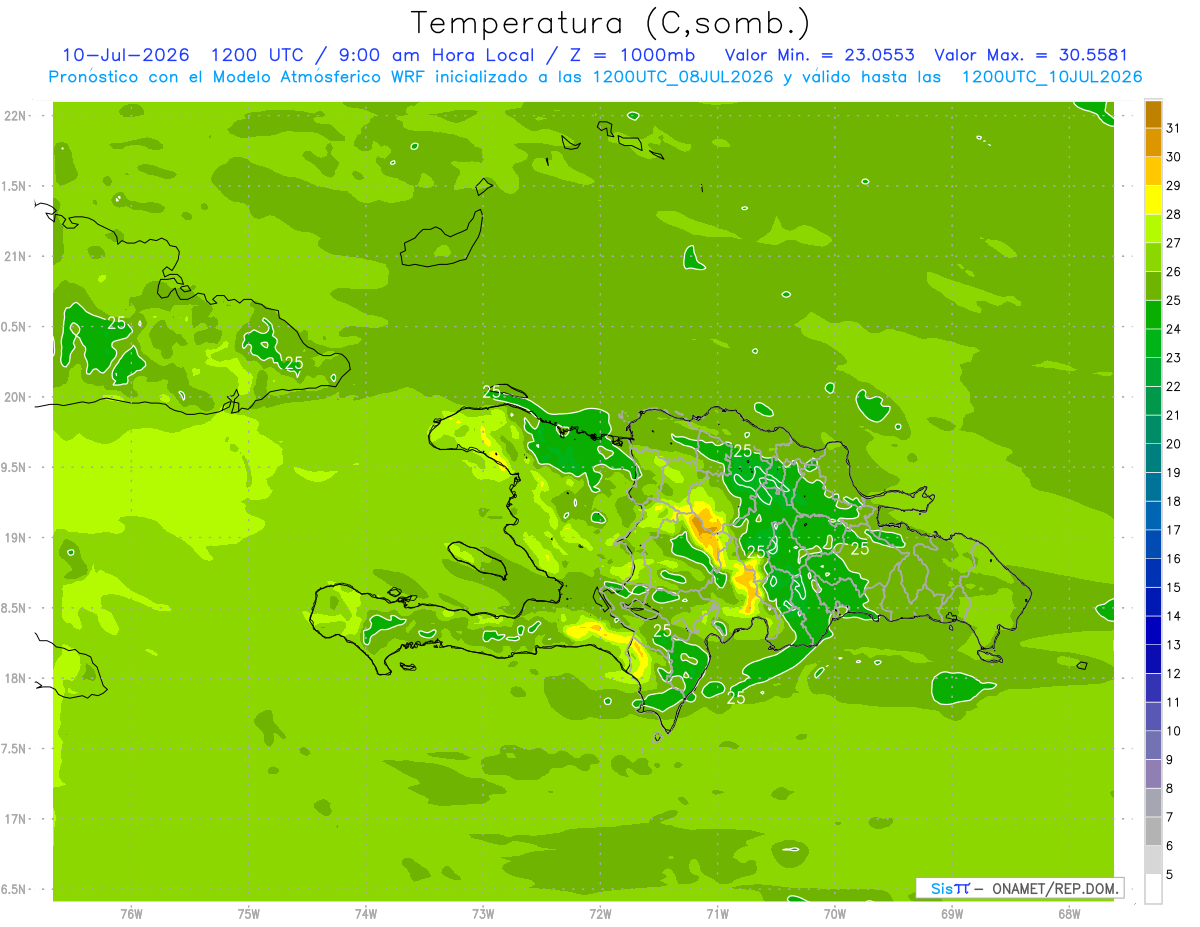The width and height of the screenshot is (1200, 927).
Task: Pick the yellow swatch between 27 and 28
Action: pyautogui.click(x=1153, y=229)
